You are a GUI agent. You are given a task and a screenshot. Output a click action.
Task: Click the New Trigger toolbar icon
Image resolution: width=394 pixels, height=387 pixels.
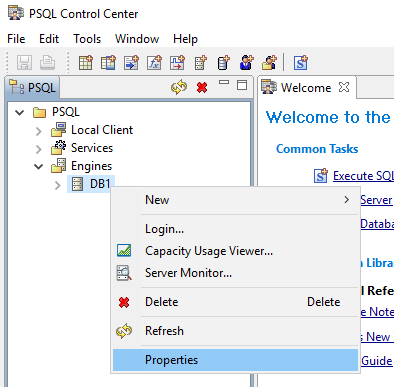pyautogui.click(x=177, y=62)
